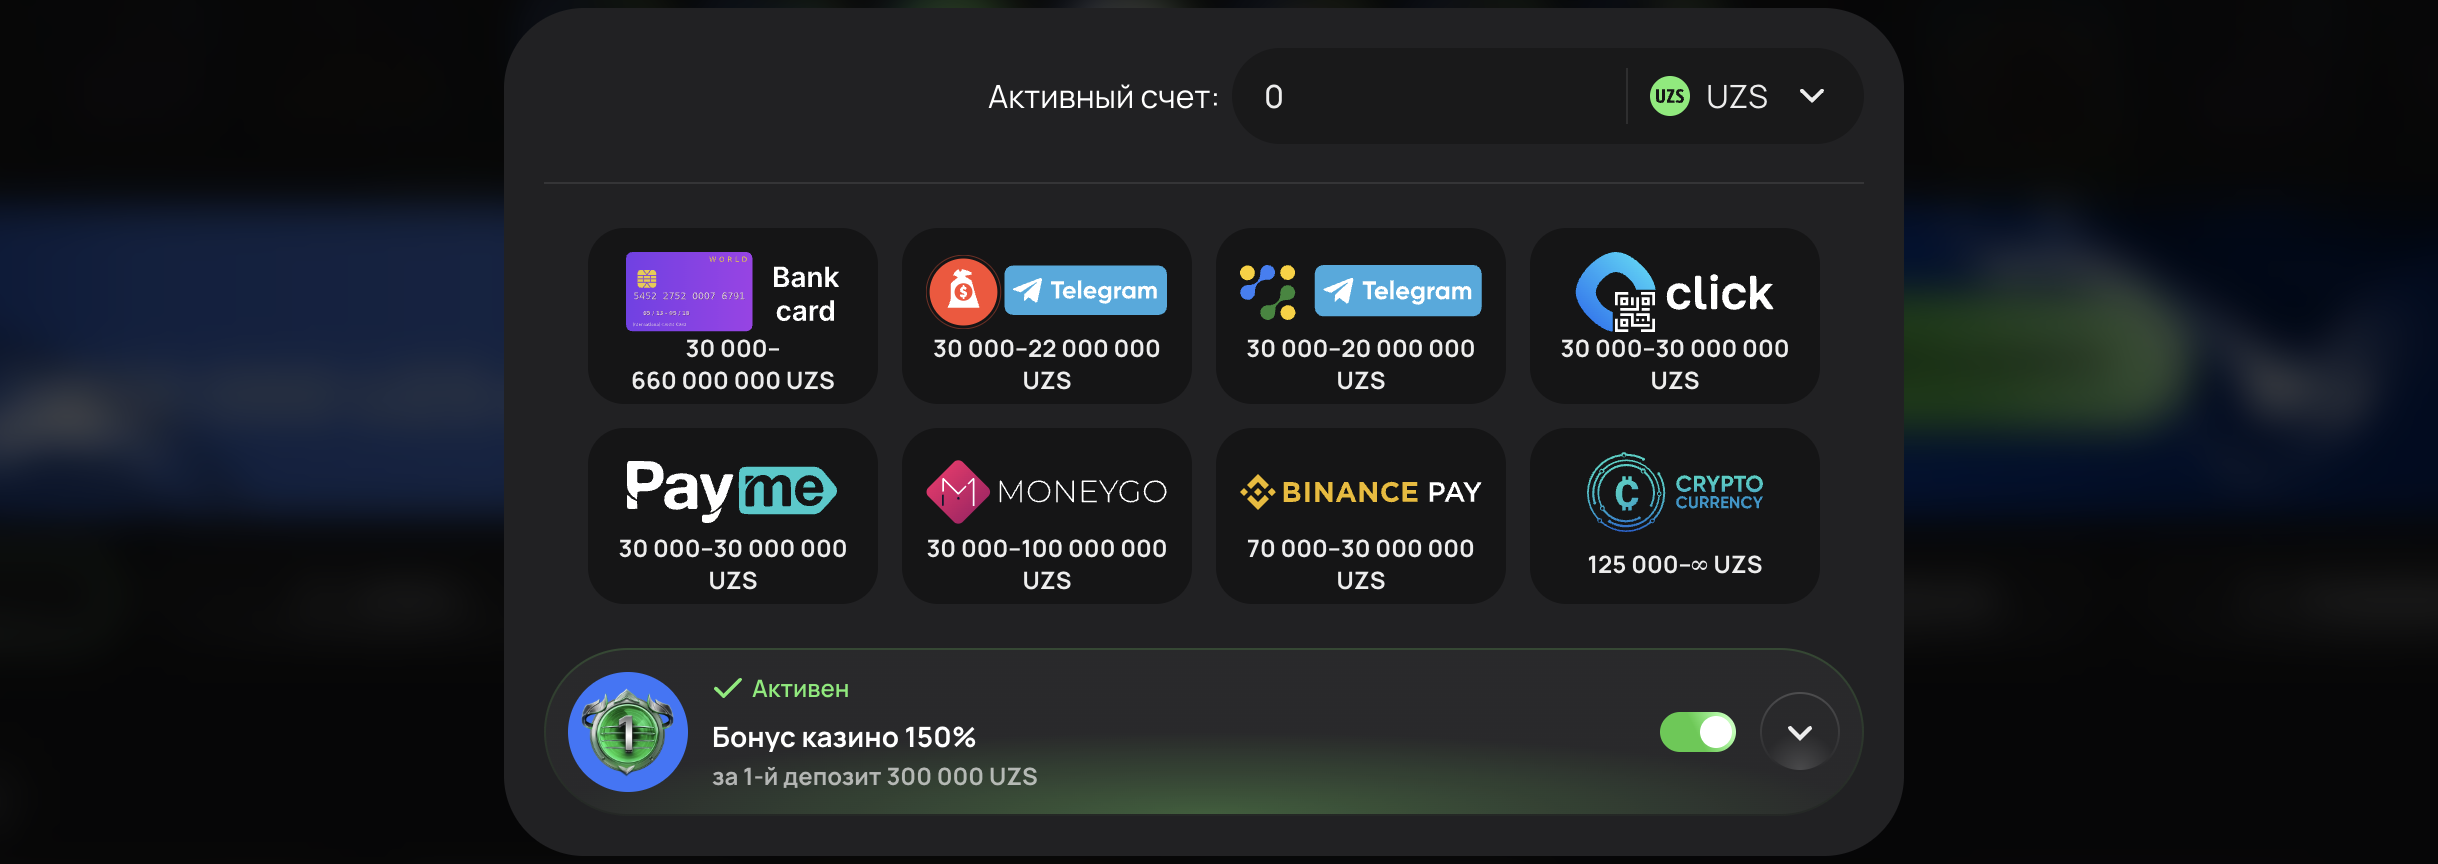Screen dimensions: 2438x864
Task: Expand the casino bonus details chevron
Action: (1799, 732)
